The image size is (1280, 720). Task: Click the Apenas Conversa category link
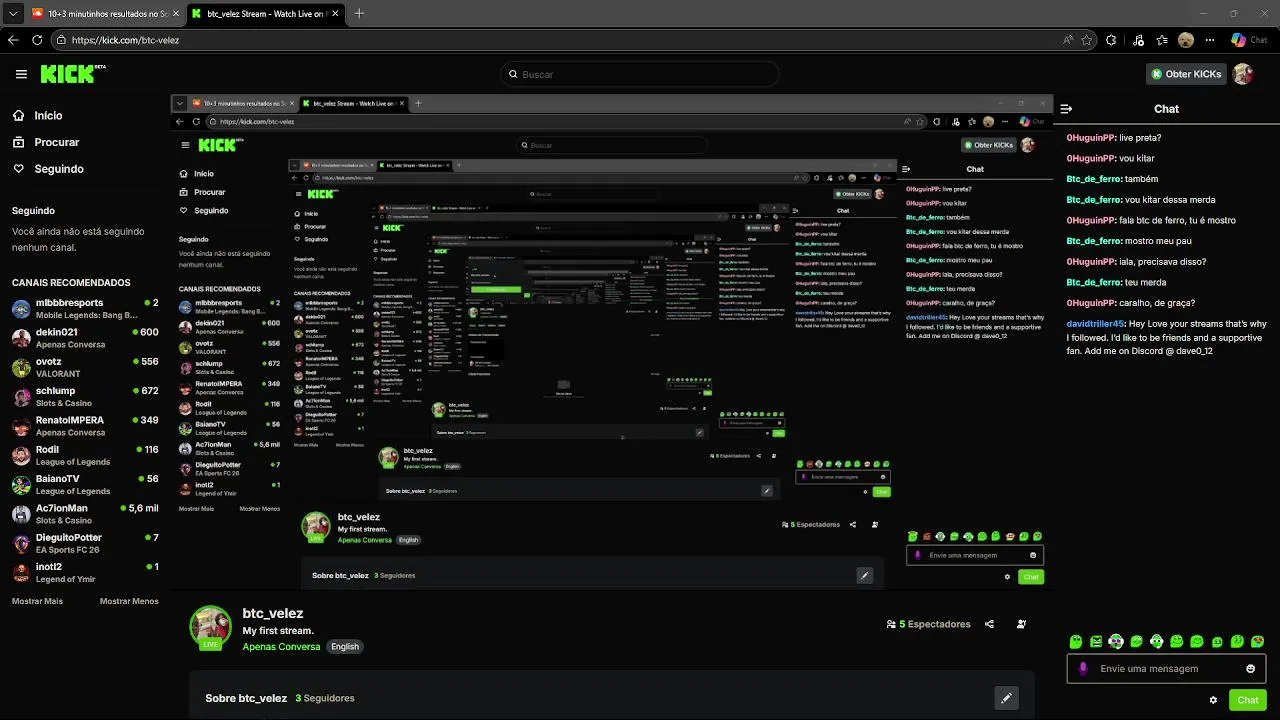(281, 647)
